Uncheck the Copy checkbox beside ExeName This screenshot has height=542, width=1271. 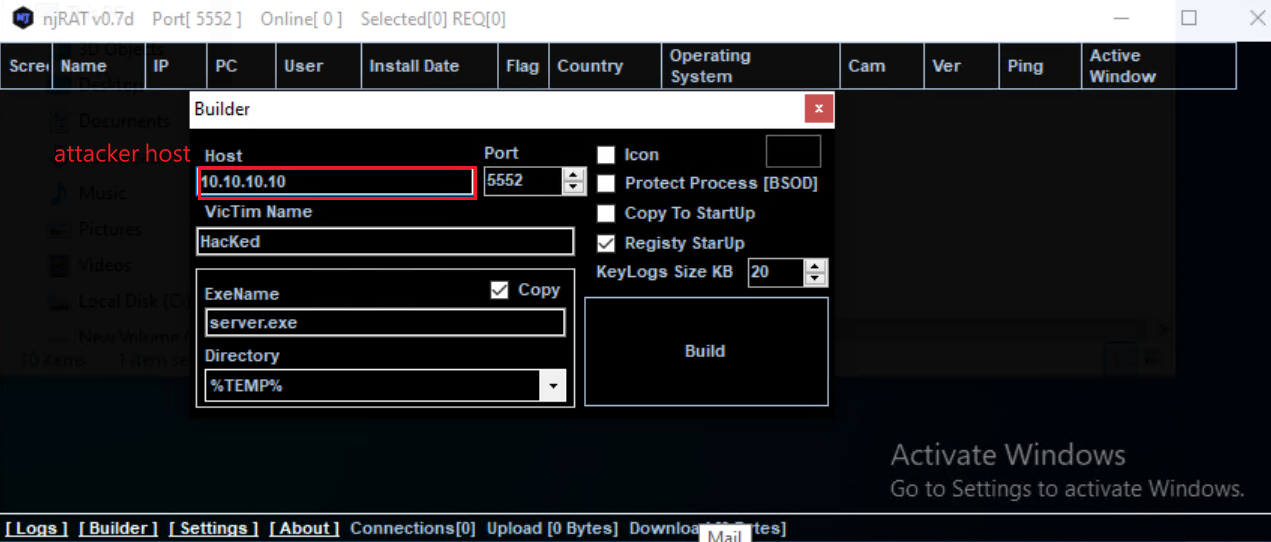pyautogui.click(x=500, y=290)
